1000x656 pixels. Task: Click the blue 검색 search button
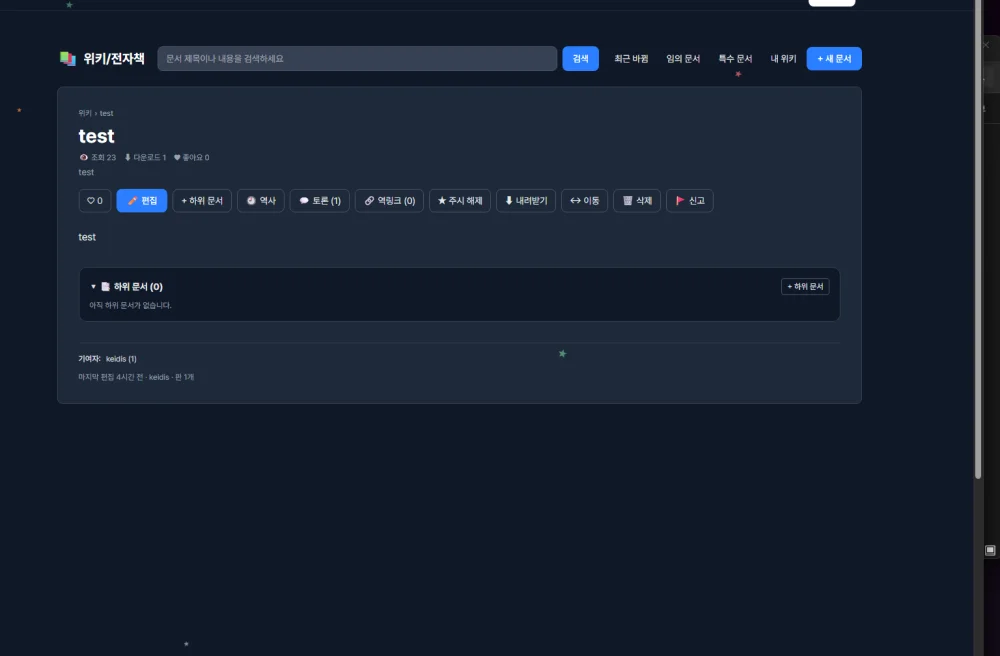(x=580, y=59)
